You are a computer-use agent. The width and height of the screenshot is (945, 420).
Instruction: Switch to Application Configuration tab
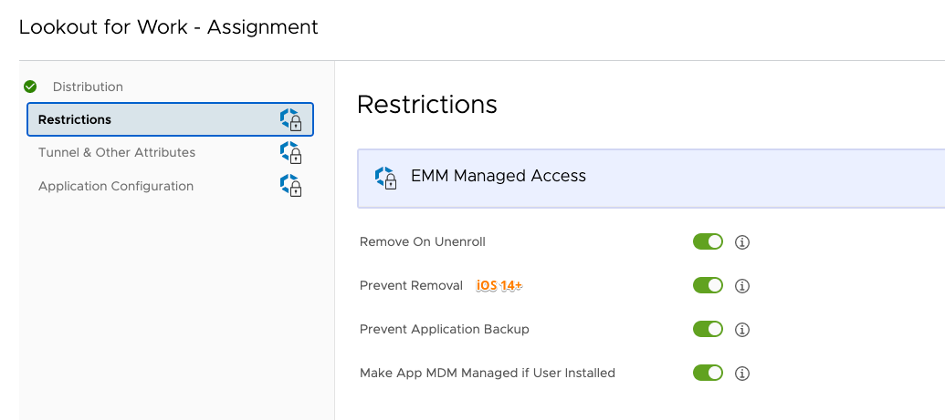tap(116, 186)
